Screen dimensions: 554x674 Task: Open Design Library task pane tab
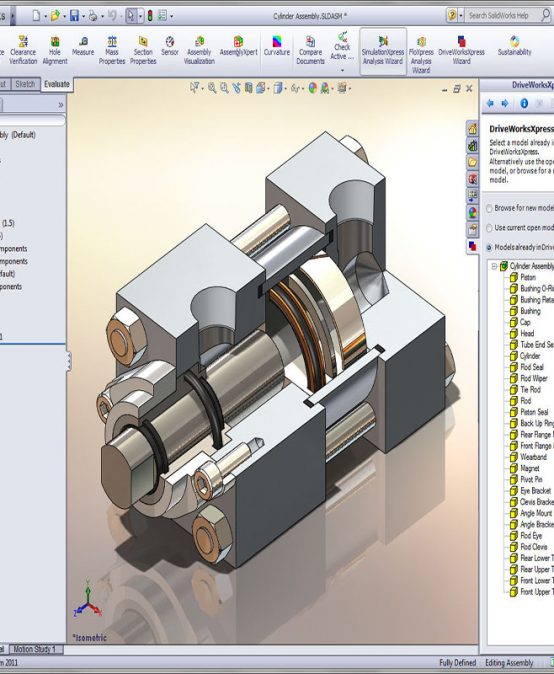tap(472, 145)
